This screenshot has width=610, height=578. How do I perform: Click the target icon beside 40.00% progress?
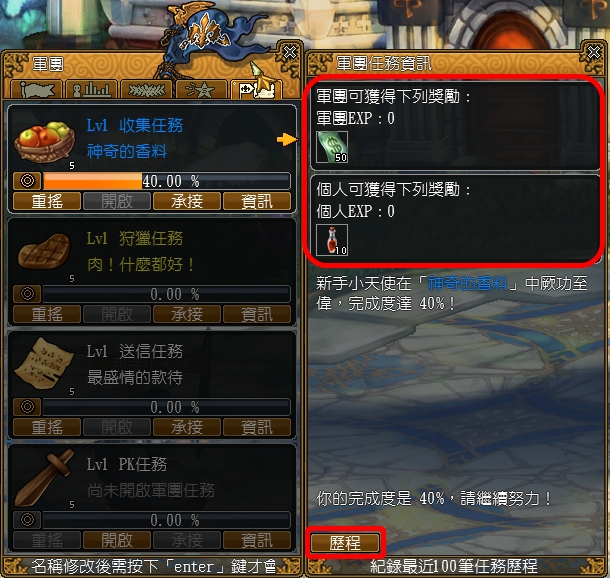coord(27,181)
